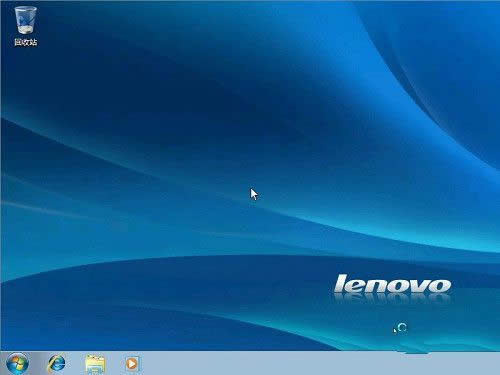The width and height of the screenshot is (500, 375).
Task: Open the Windows Start menu orb
Action: pyautogui.click(x=17, y=363)
